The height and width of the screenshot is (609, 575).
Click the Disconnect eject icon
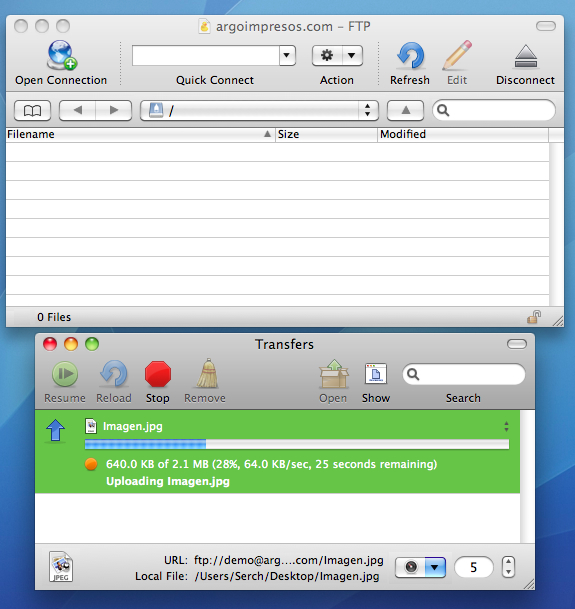[x=525, y=57]
